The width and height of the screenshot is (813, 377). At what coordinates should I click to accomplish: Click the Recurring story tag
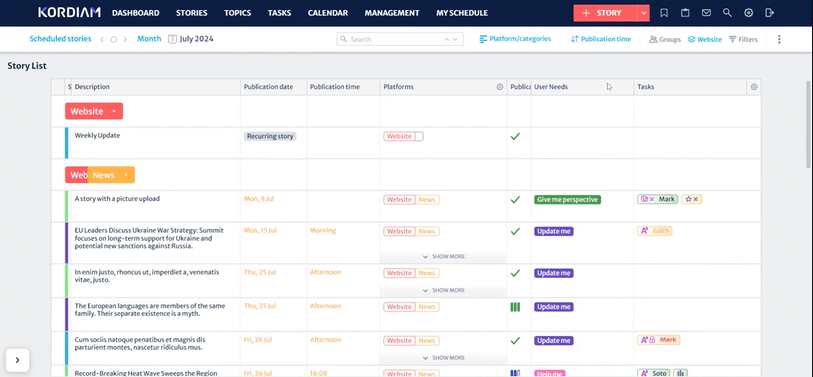coord(270,136)
